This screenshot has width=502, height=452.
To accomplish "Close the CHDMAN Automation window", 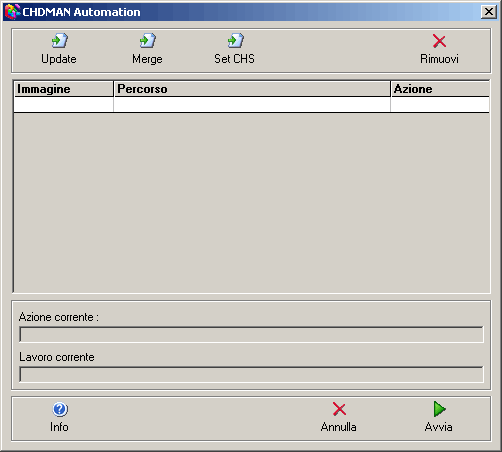I will coord(489,12).
